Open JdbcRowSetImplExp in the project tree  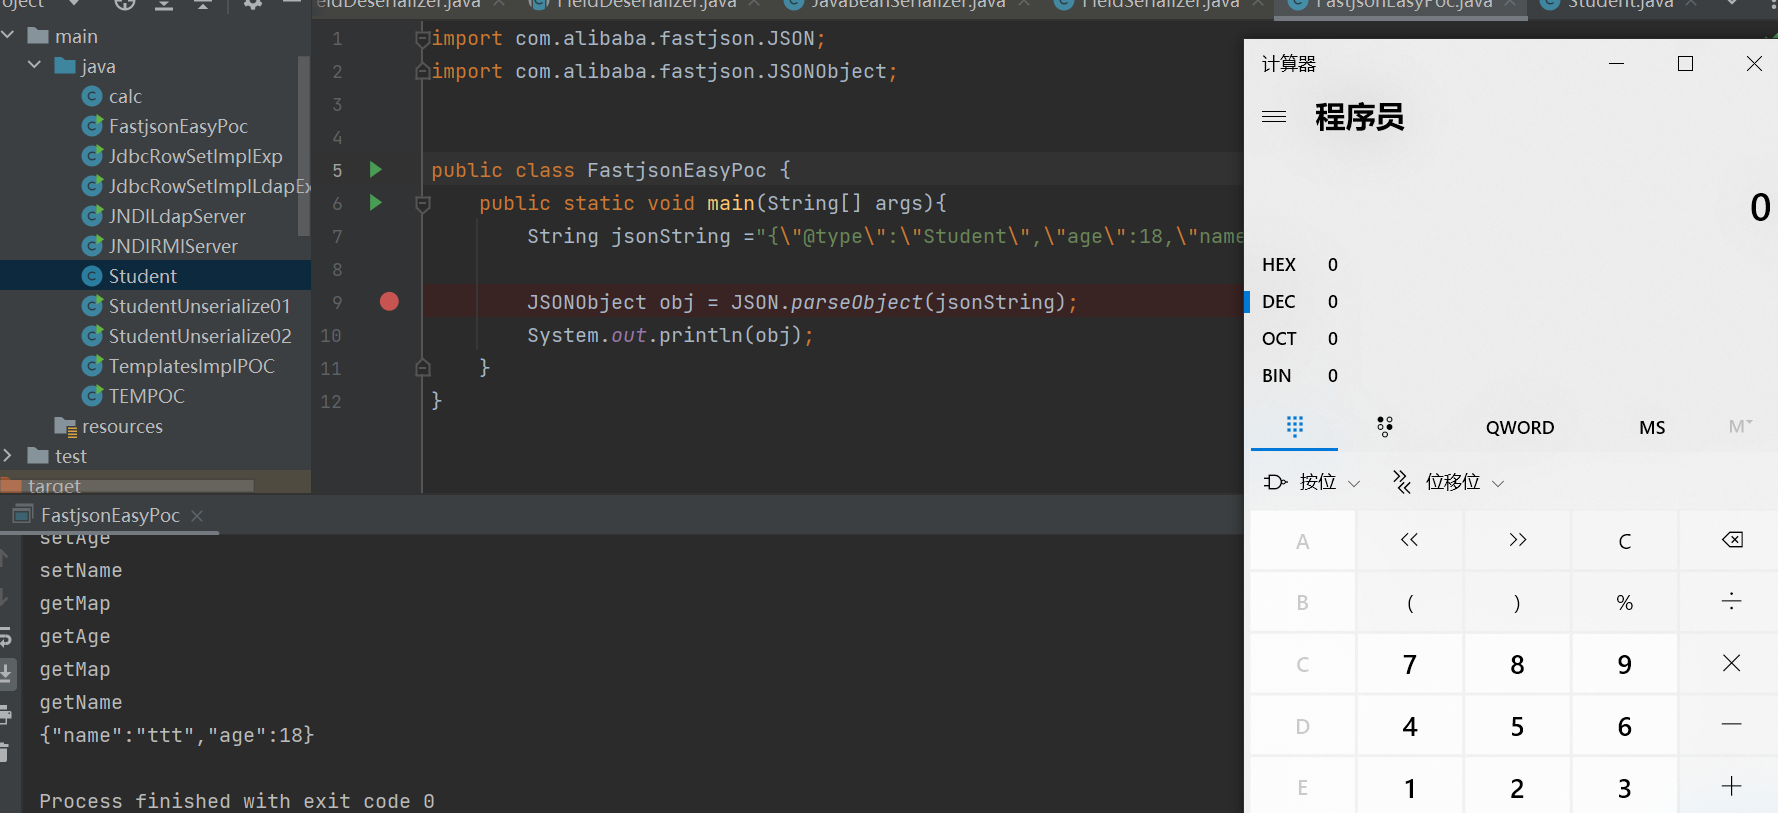pos(195,156)
